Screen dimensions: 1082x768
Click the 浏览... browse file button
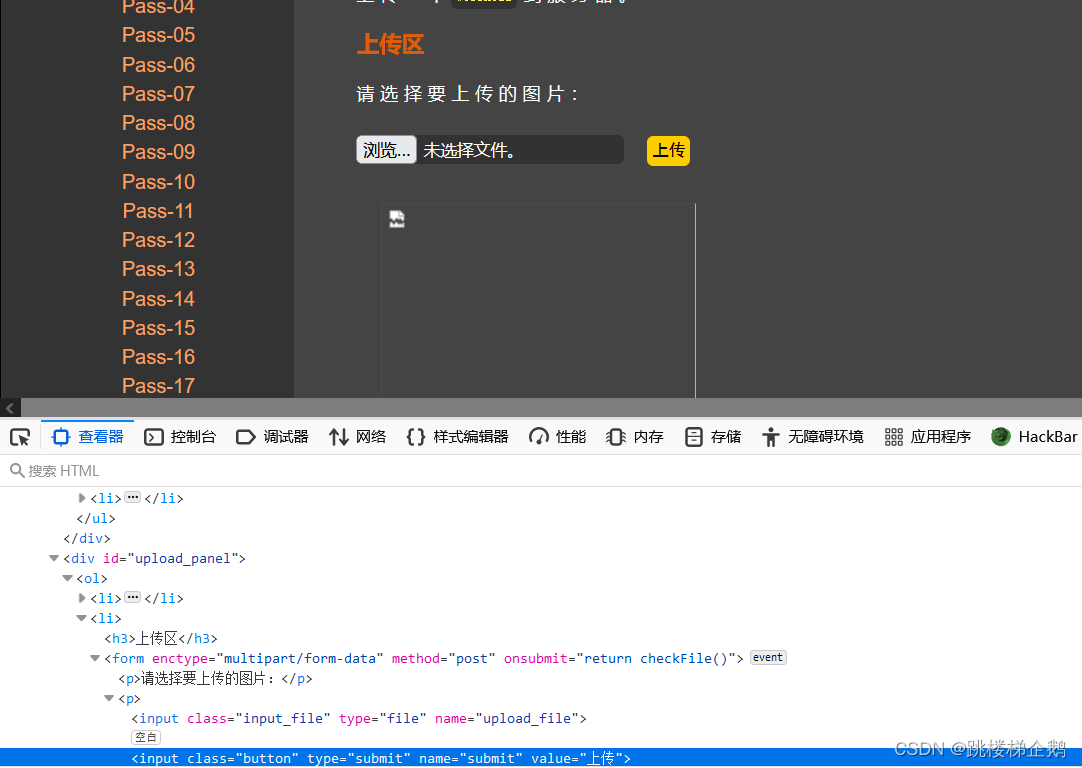click(386, 150)
